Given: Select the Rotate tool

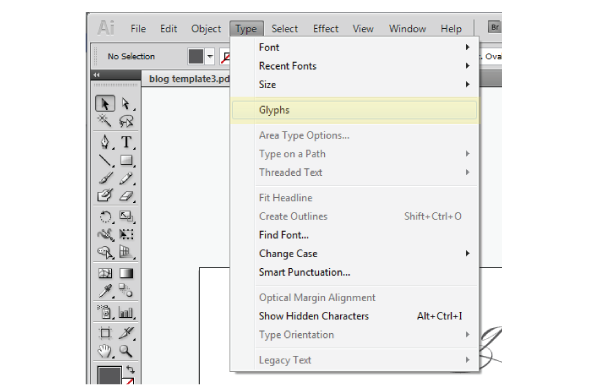Looking at the screenshot, I should (x=105, y=217).
